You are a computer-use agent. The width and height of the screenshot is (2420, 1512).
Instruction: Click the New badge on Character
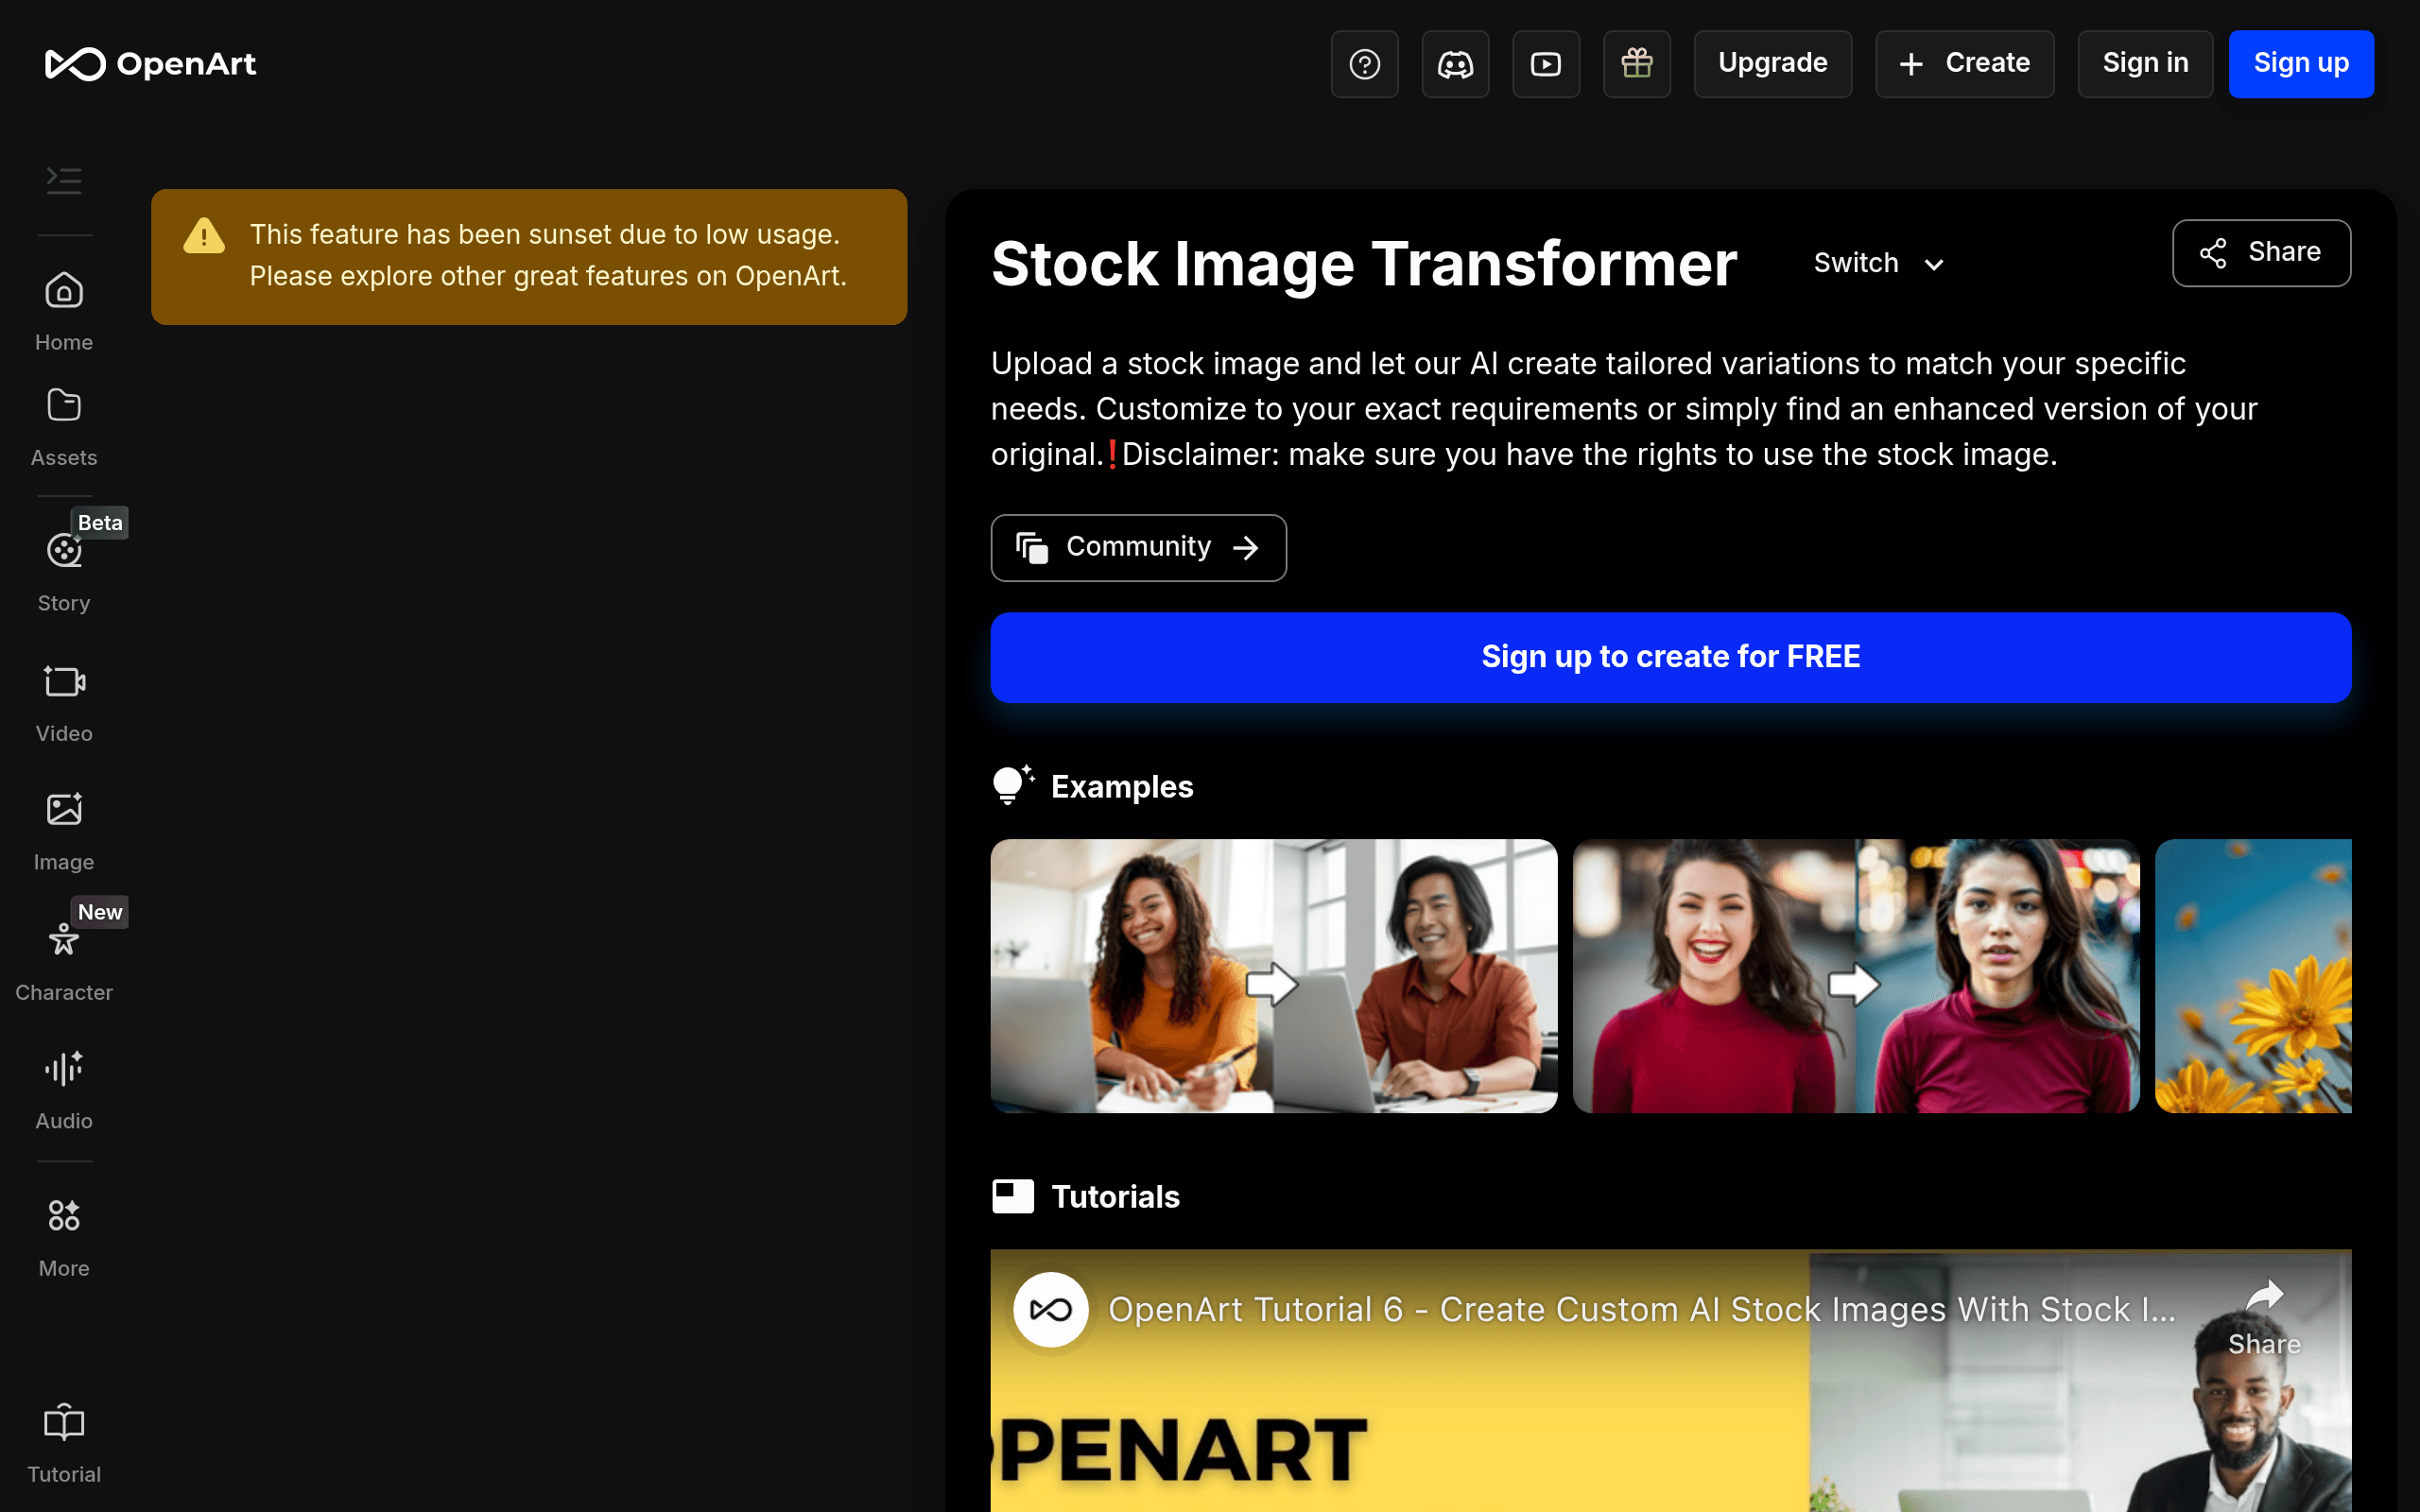(100, 912)
